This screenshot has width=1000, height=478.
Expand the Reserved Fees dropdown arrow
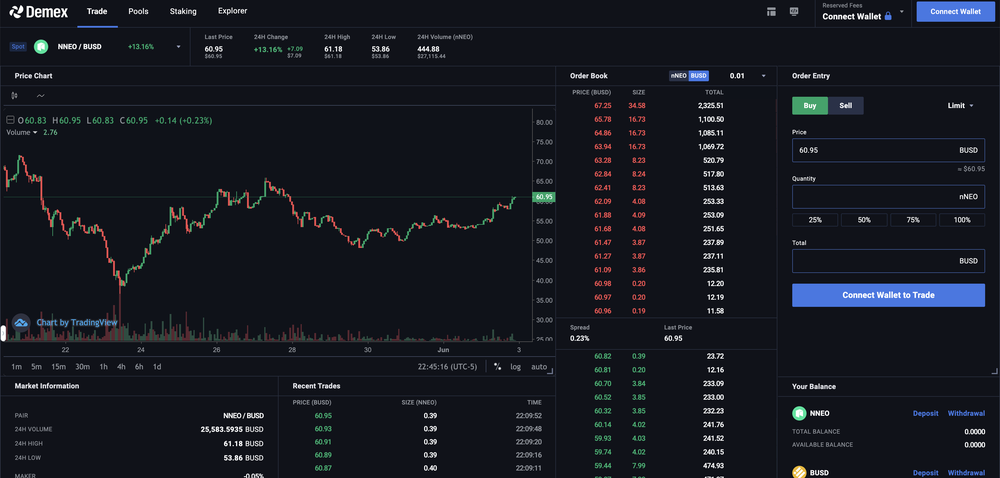click(x=902, y=11)
